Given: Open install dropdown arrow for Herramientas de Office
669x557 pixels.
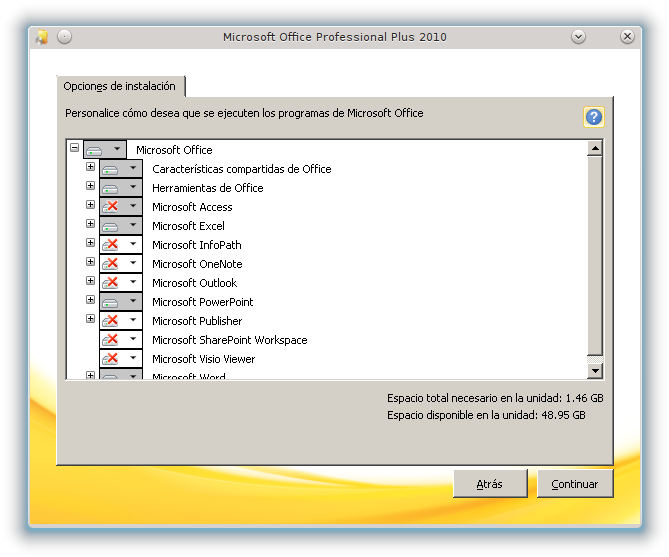Looking at the screenshot, I should click(133, 187).
